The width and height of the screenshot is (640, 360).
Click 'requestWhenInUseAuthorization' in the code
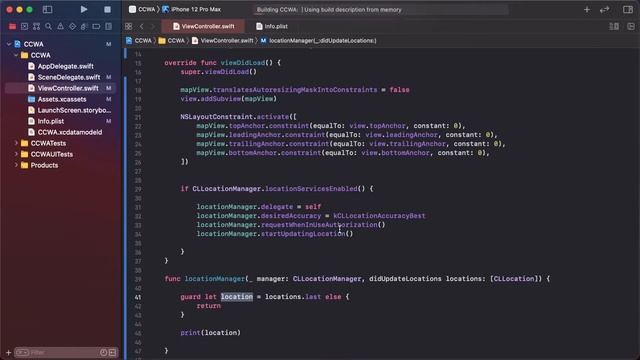[x=319, y=225]
